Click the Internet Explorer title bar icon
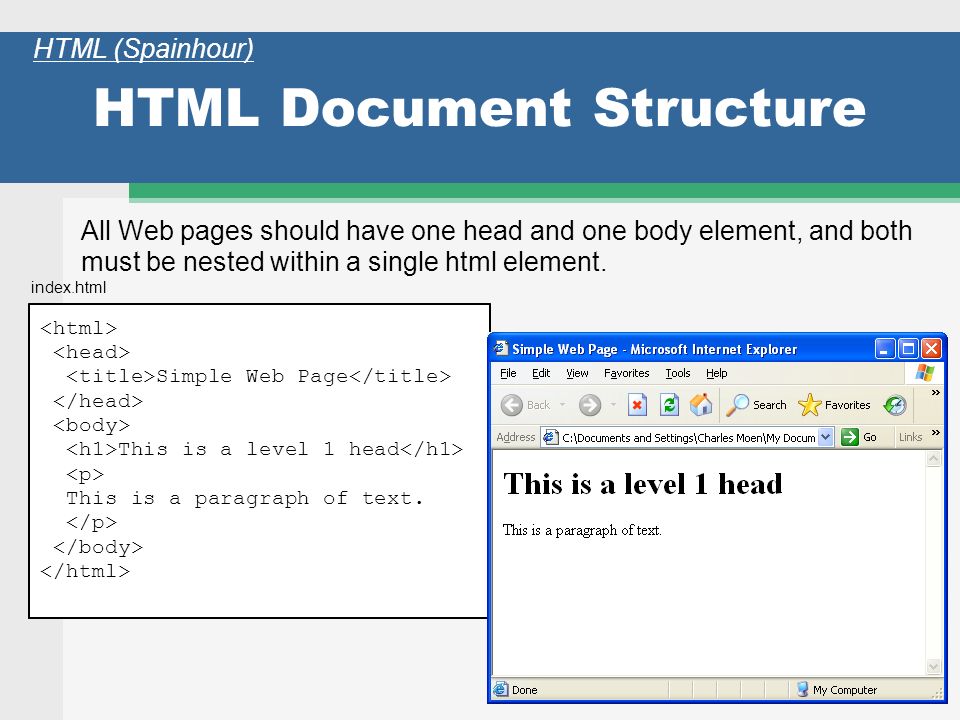The image size is (960, 720). pos(501,348)
